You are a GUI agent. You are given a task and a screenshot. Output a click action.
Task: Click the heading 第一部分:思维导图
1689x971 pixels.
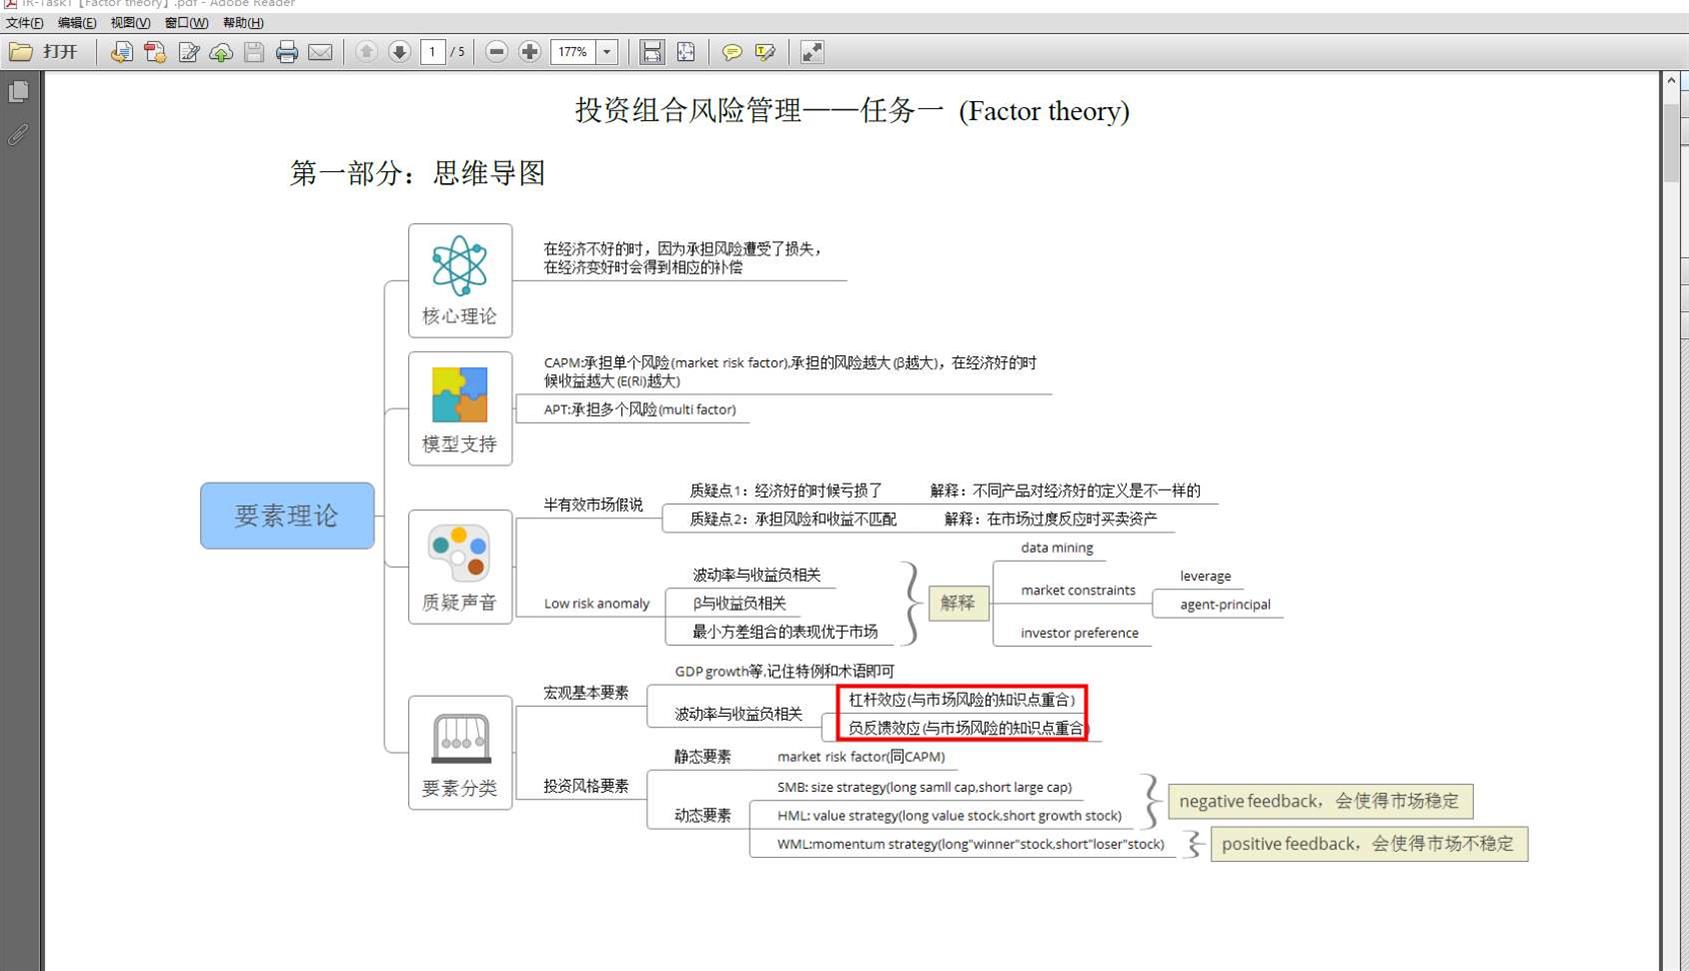click(x=418, y=173)
